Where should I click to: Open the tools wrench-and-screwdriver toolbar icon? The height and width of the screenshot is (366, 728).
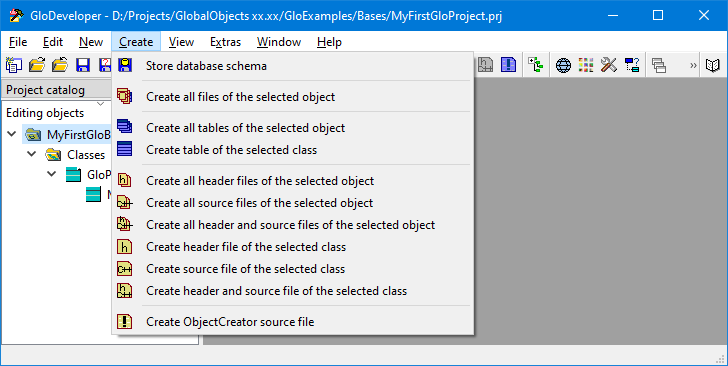coord(609,65)
